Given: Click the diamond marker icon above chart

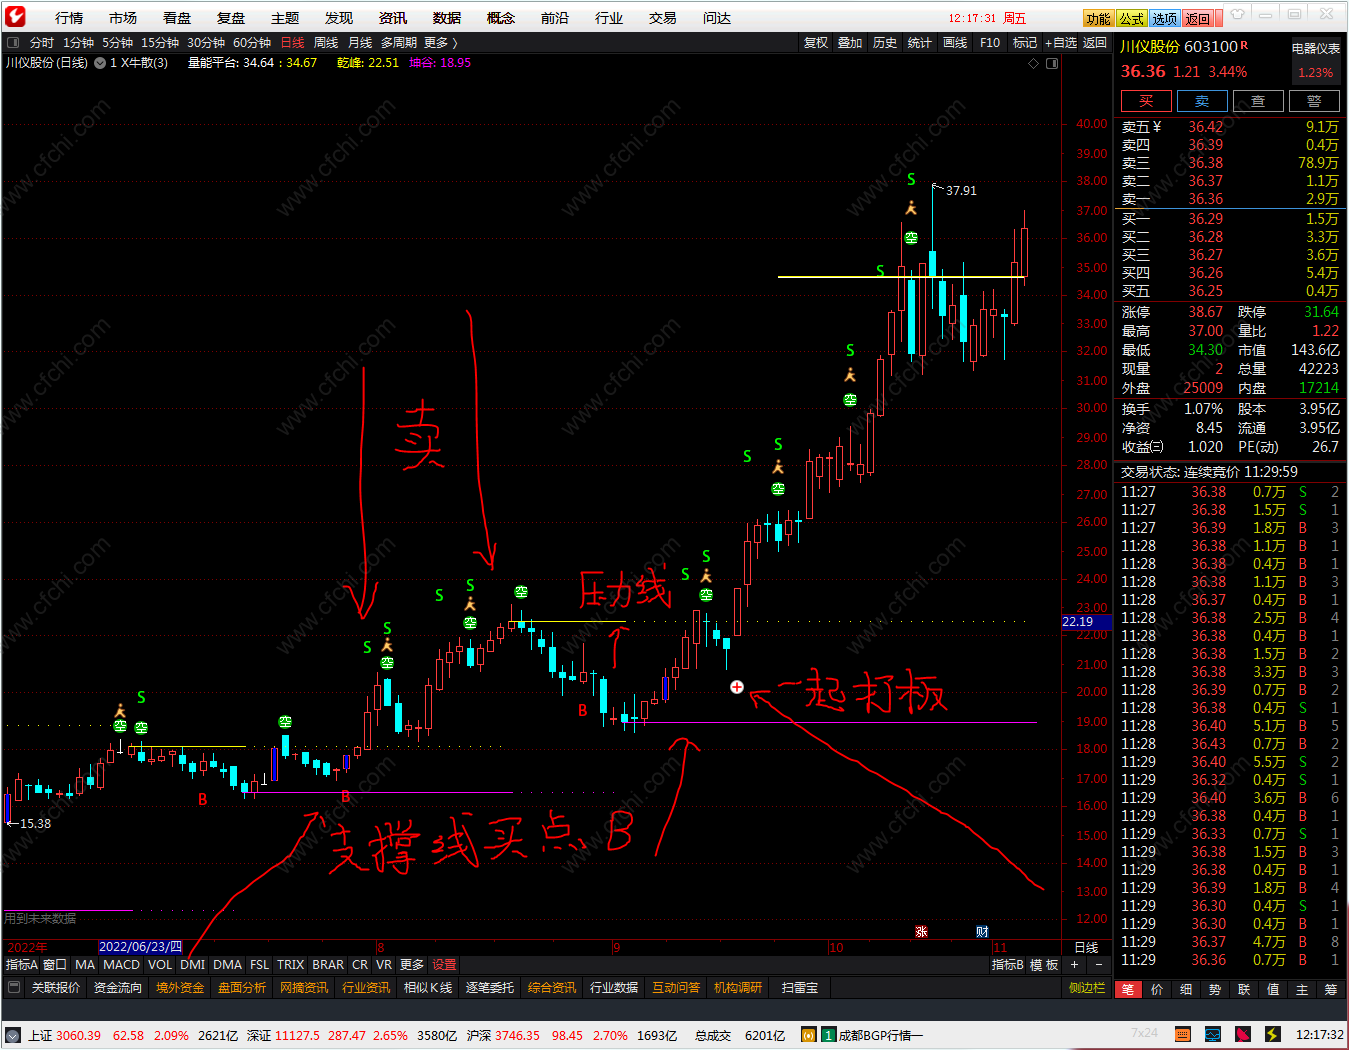Looking at the screenshot, I should [1033, 63].
